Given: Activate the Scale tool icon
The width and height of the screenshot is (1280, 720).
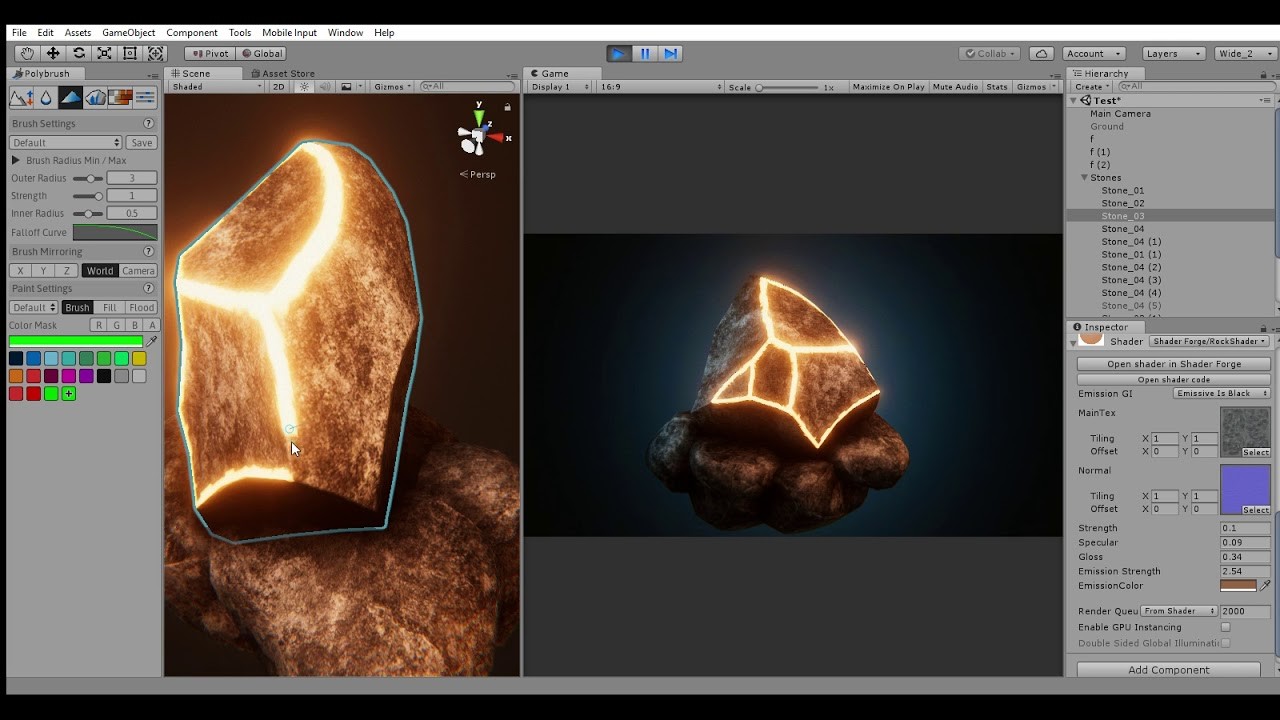Looking at the screenshot, I should [104, 53].
